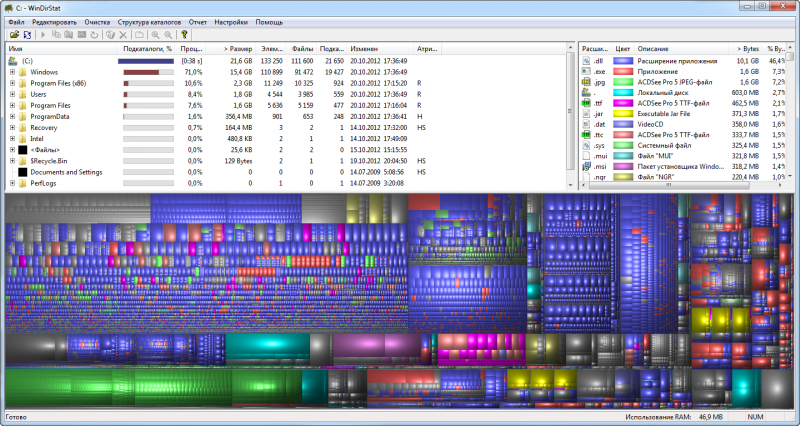Expand the Windows folder node

(x=12, y=72)
